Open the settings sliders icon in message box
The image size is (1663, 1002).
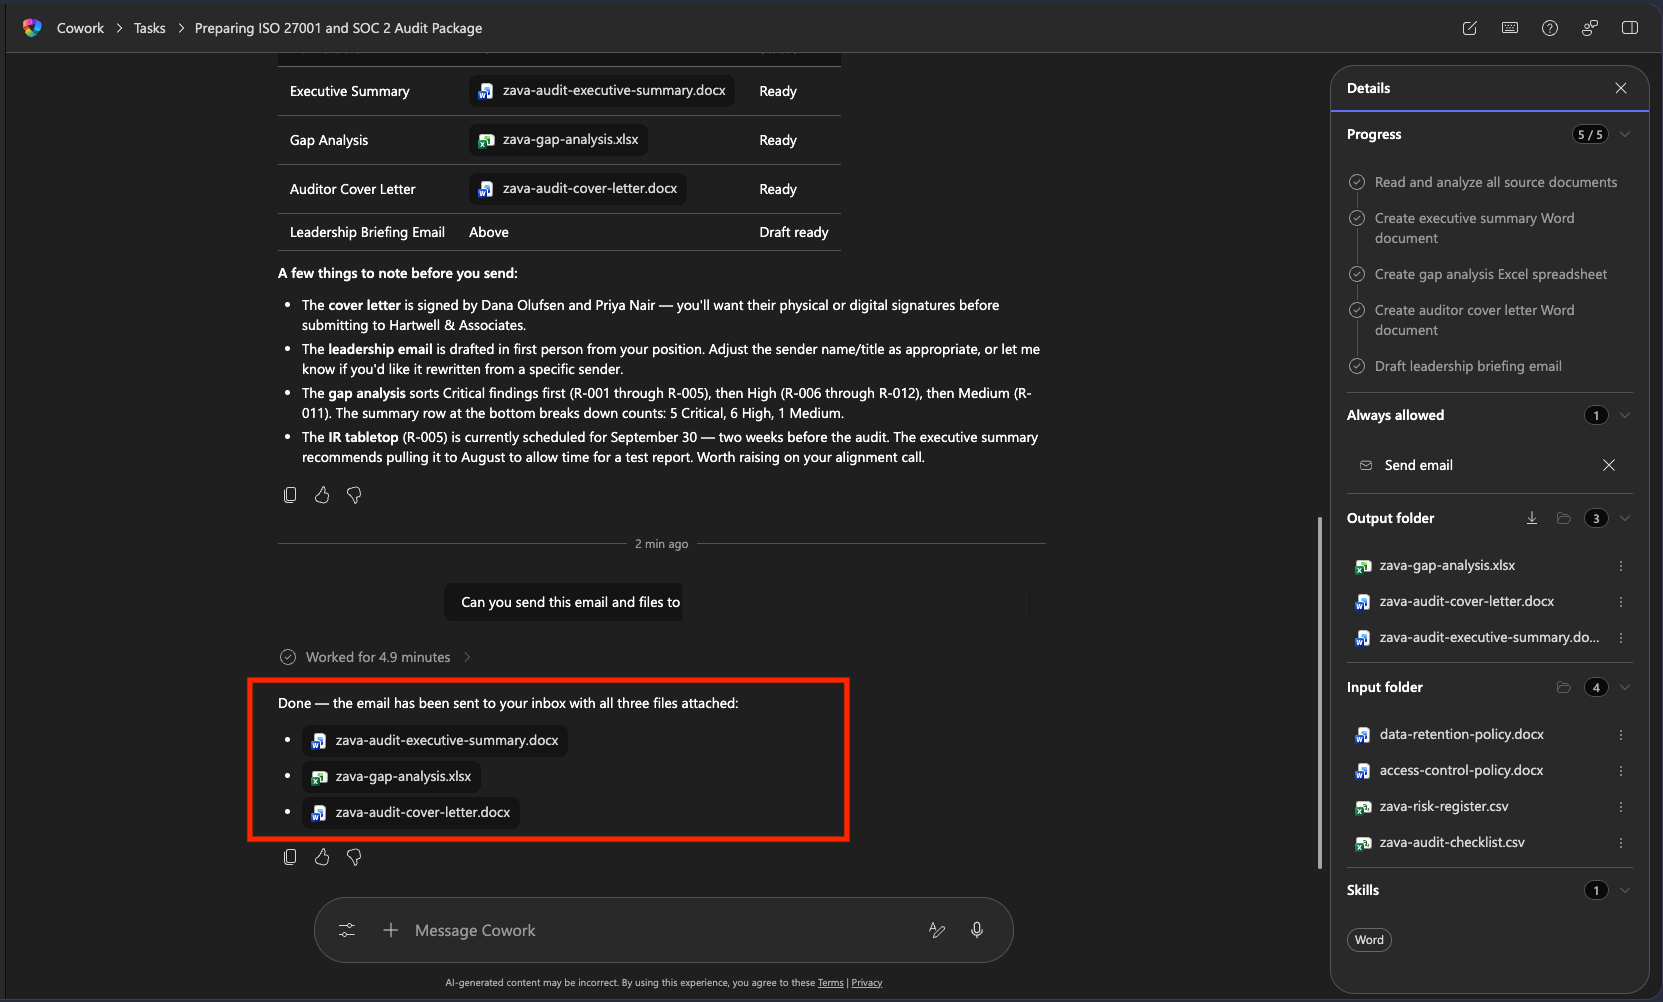[x=347, y=930]
